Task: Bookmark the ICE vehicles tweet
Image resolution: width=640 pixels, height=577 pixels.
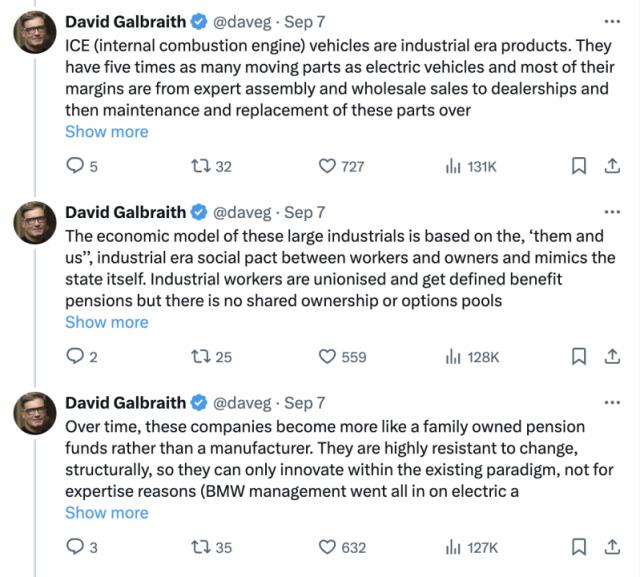Action: click(x=579, y=167)
